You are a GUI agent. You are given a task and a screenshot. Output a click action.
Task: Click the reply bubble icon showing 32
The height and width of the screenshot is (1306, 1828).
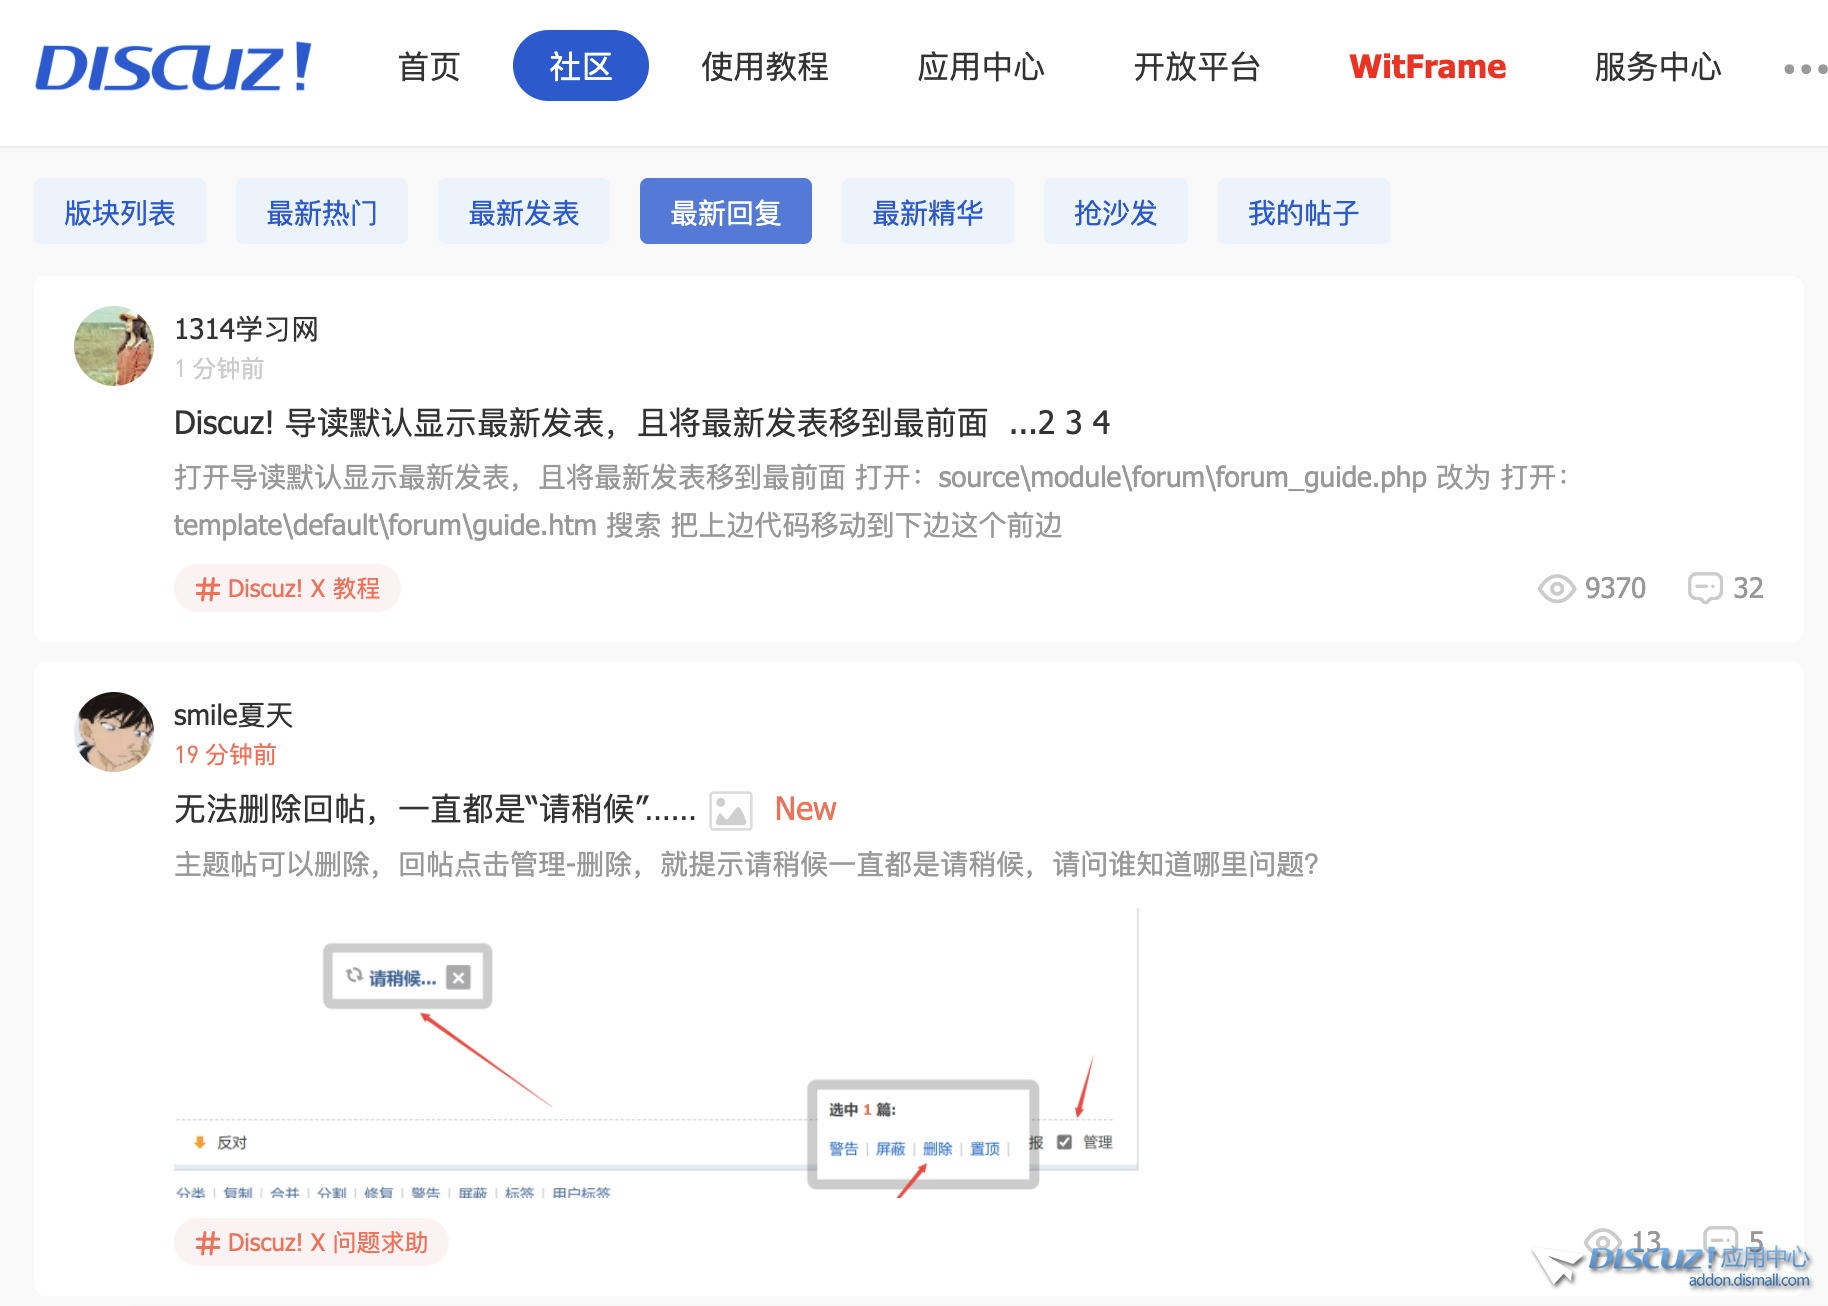1704,588
